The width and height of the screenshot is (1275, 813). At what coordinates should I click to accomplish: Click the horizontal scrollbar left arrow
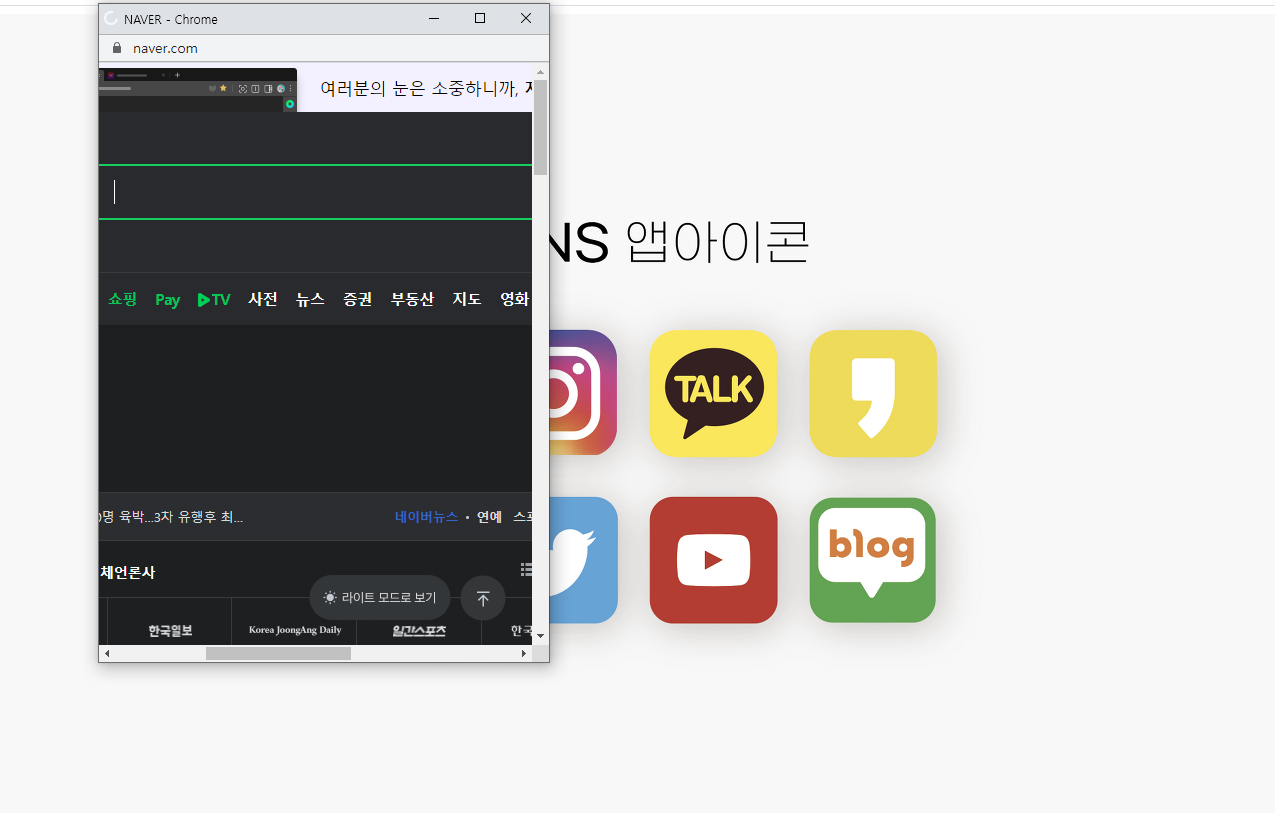107,653
